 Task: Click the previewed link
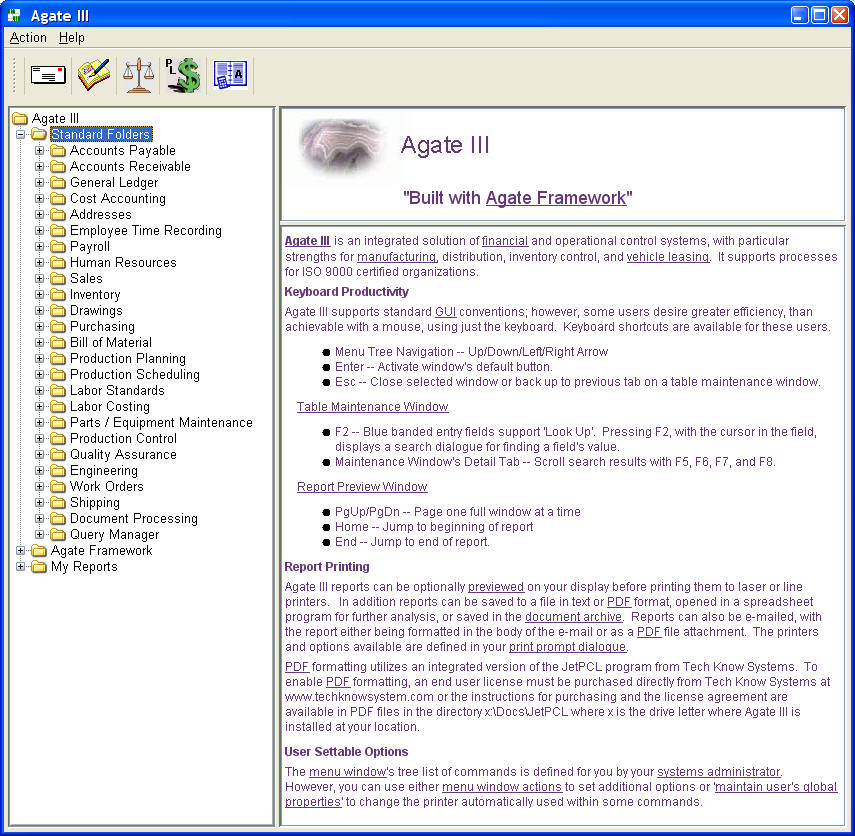click(496, 587)
